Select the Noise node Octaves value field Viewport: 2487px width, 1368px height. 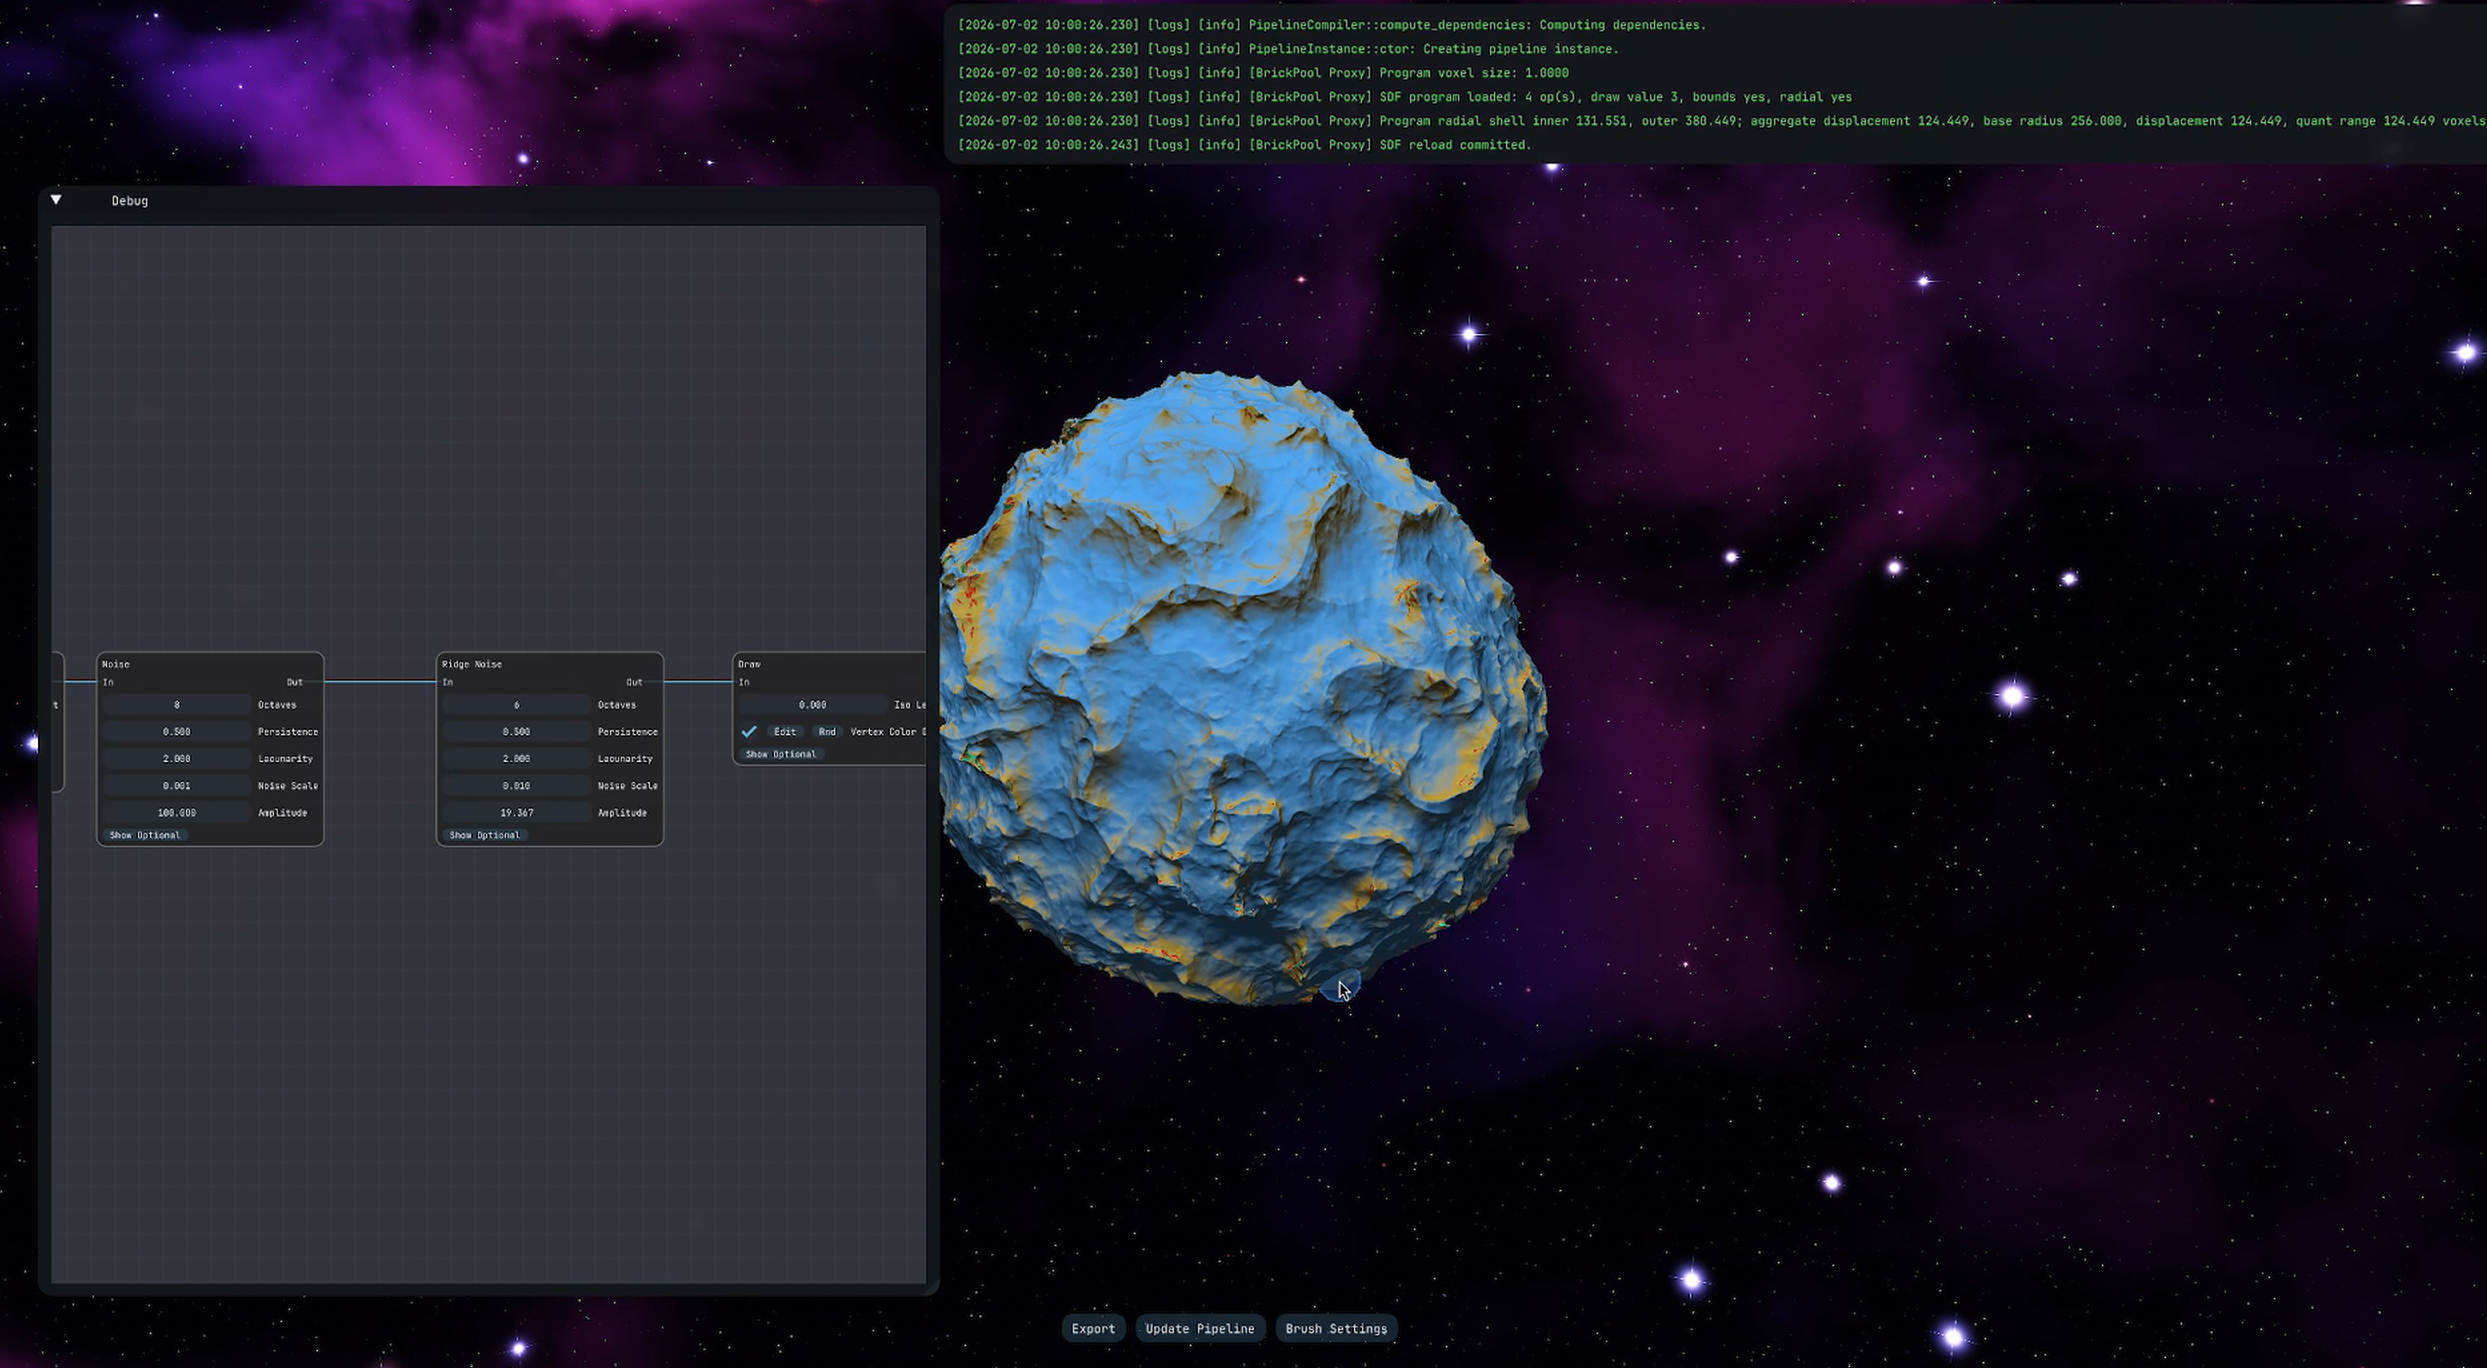pos(177,705)
